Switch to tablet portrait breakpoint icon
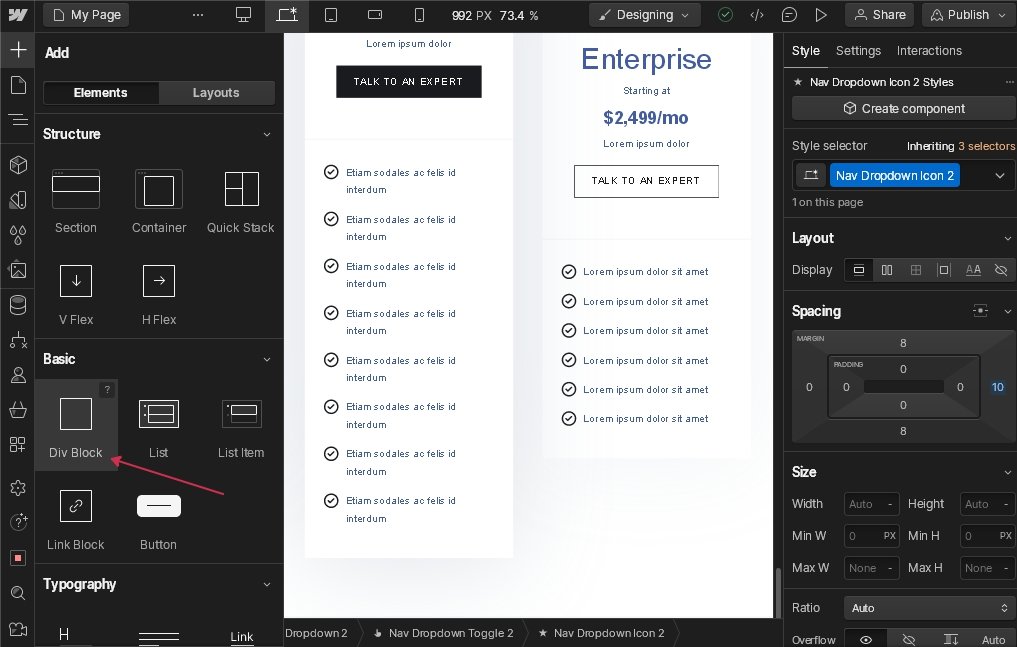This screenshot has width=1017, height=647. click(x=331, y=15)
